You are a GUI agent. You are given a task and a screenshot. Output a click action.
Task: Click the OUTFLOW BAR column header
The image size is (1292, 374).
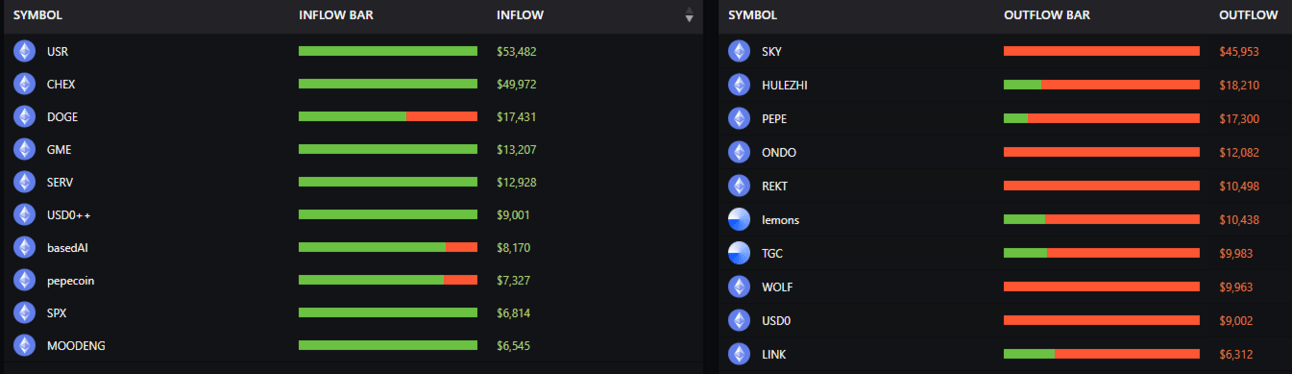coord(1047,15)
